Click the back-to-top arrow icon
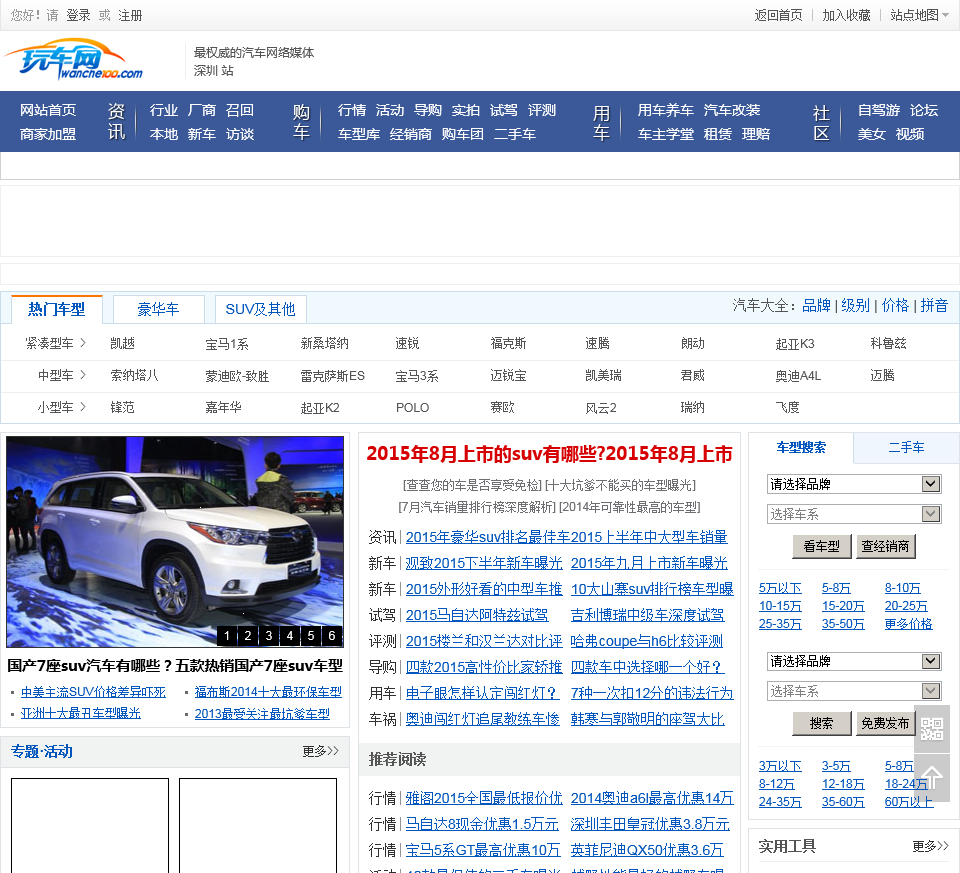The width and height of the screenshot is (960, 873). point(932,777)
